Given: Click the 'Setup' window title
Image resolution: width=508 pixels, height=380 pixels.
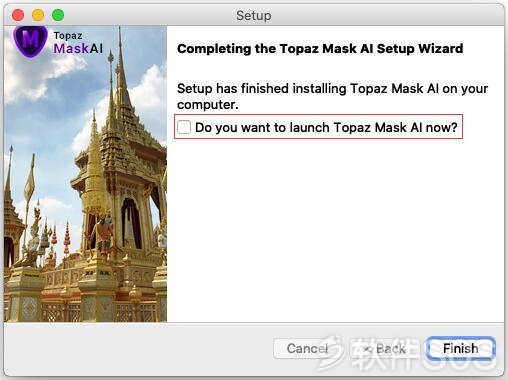Looking at the screenshot, I should pyautogui.click(x=254, y=15).
